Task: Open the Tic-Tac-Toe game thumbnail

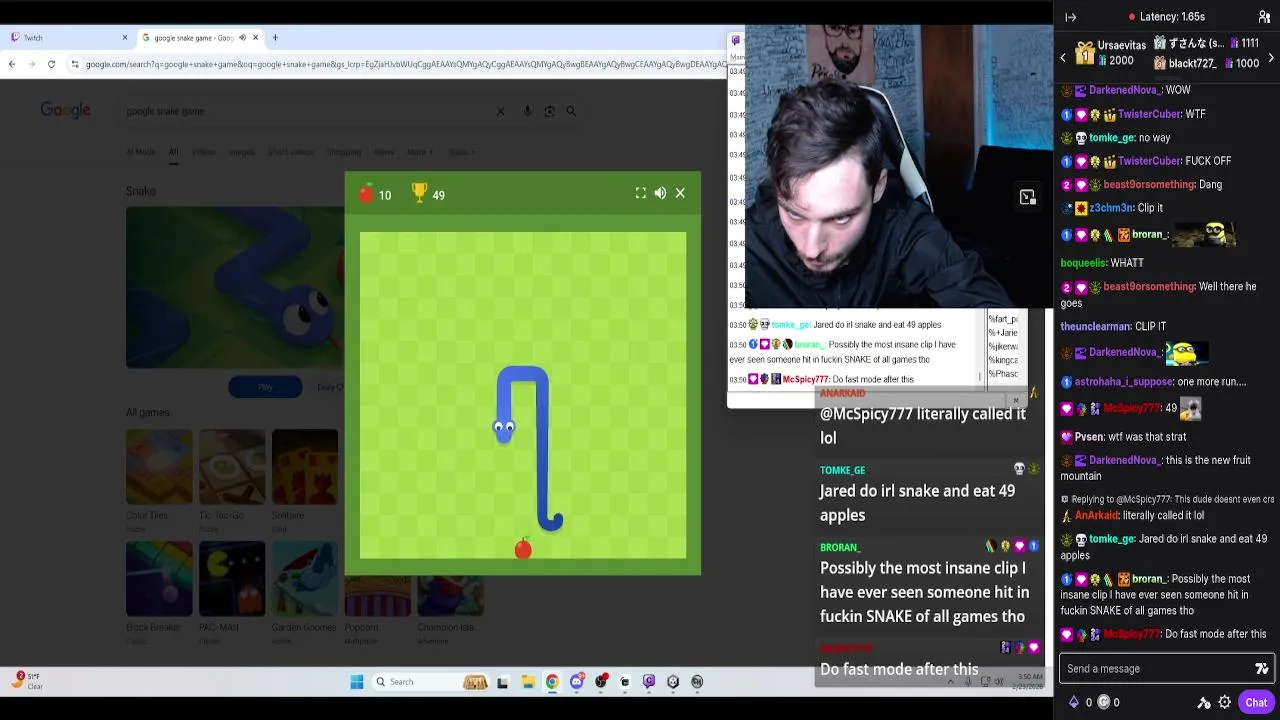Action: coord(232,466)
